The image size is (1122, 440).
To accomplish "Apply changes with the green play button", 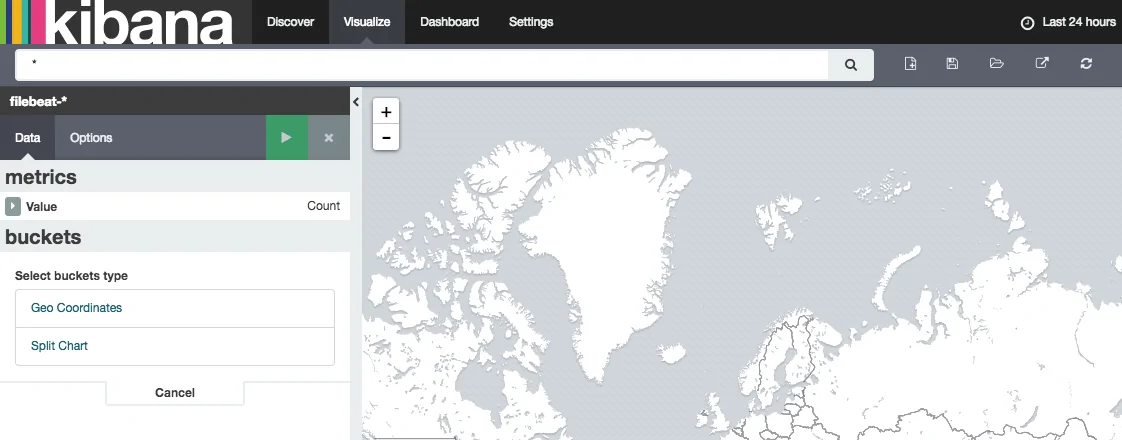I will [x=286, y=137].
